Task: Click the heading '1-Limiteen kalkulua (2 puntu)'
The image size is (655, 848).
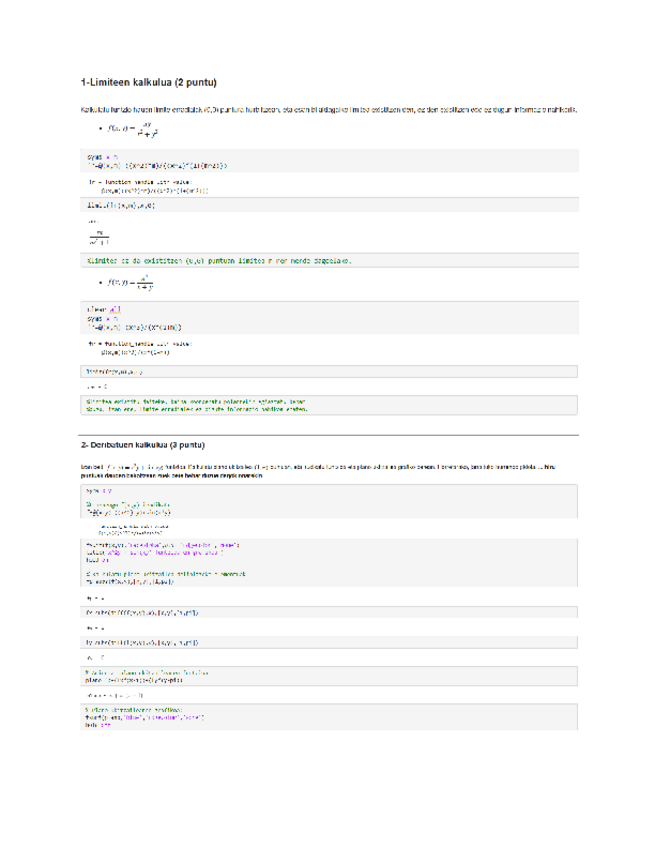Action: pyautogui.click(x=149, y=80)
